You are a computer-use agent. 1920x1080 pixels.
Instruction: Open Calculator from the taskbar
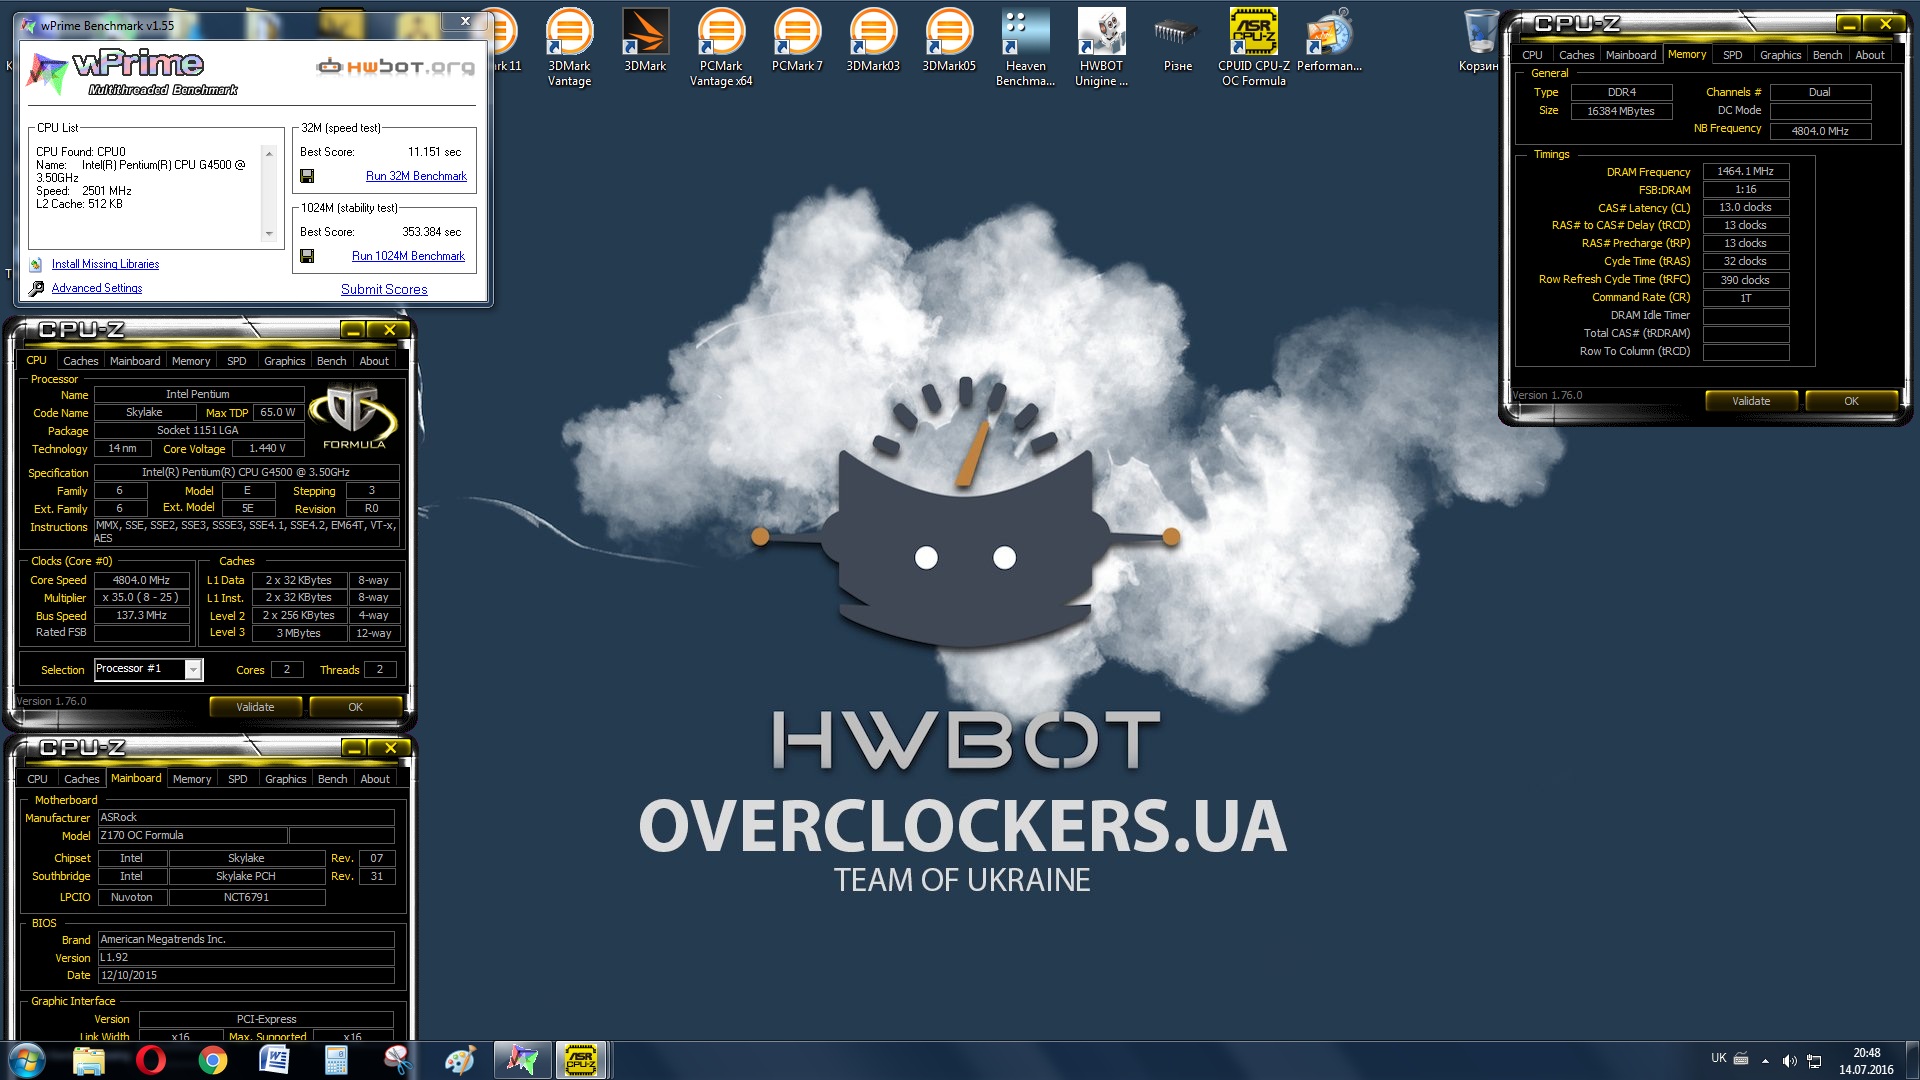(336, 1060)
